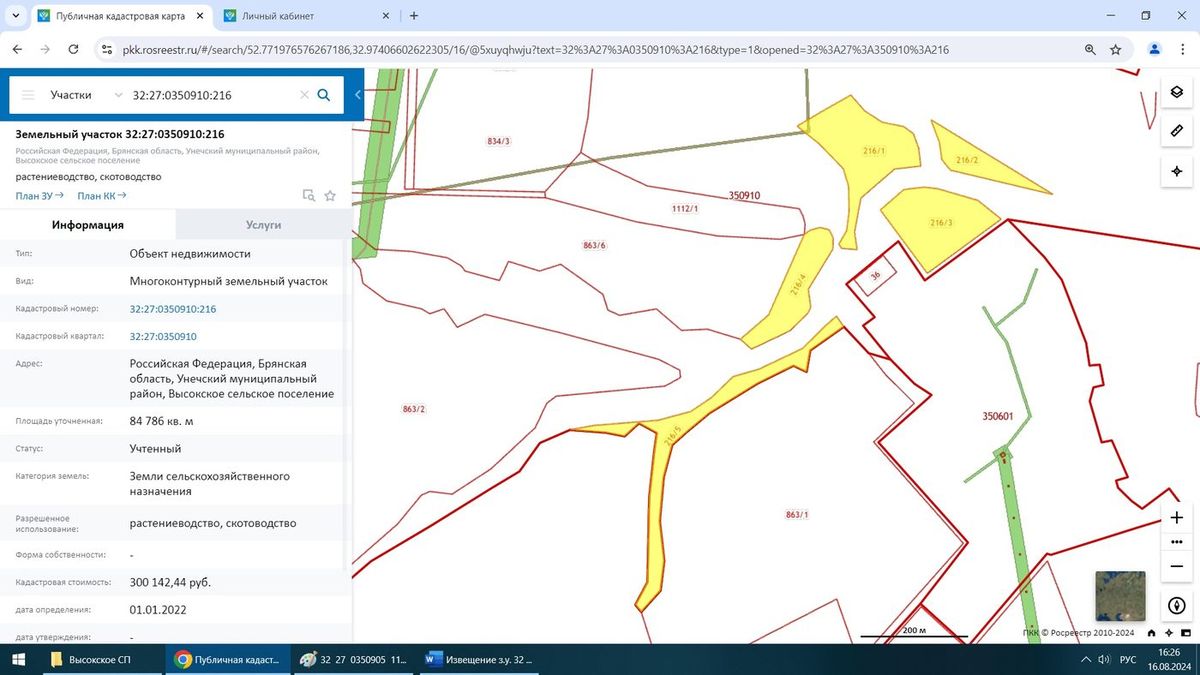Image resolution: width=1200 pixels, height=675 pixels.
Task: Open the План ЗУ link
Action: tap(40, 196)
